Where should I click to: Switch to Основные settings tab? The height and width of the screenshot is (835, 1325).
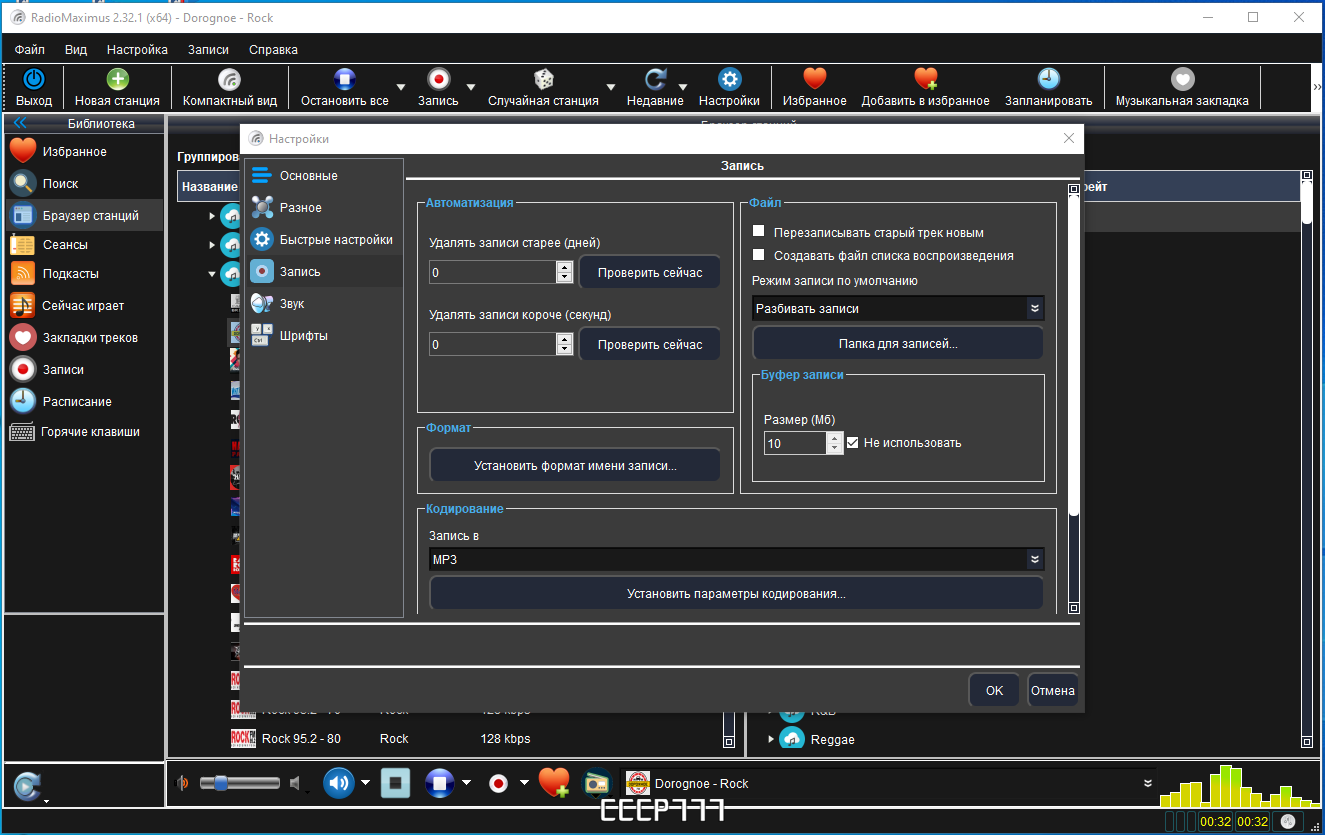click(x=324, y=176)
